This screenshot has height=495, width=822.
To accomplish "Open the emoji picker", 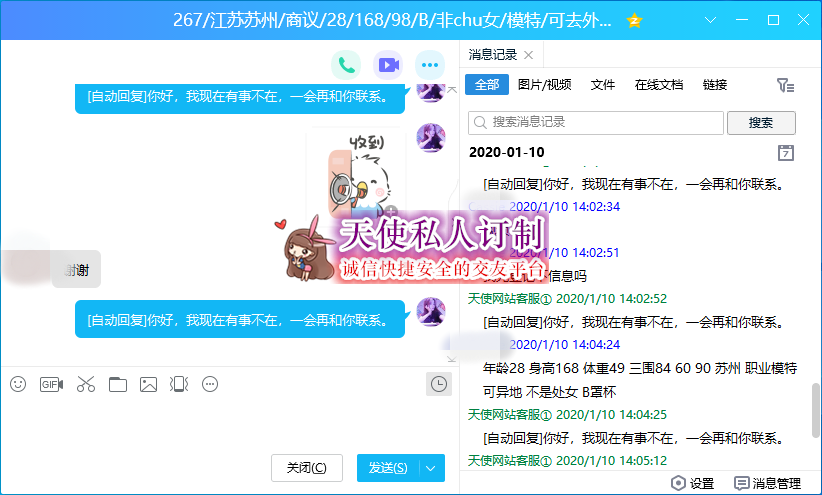I will [x=18, y=384].
